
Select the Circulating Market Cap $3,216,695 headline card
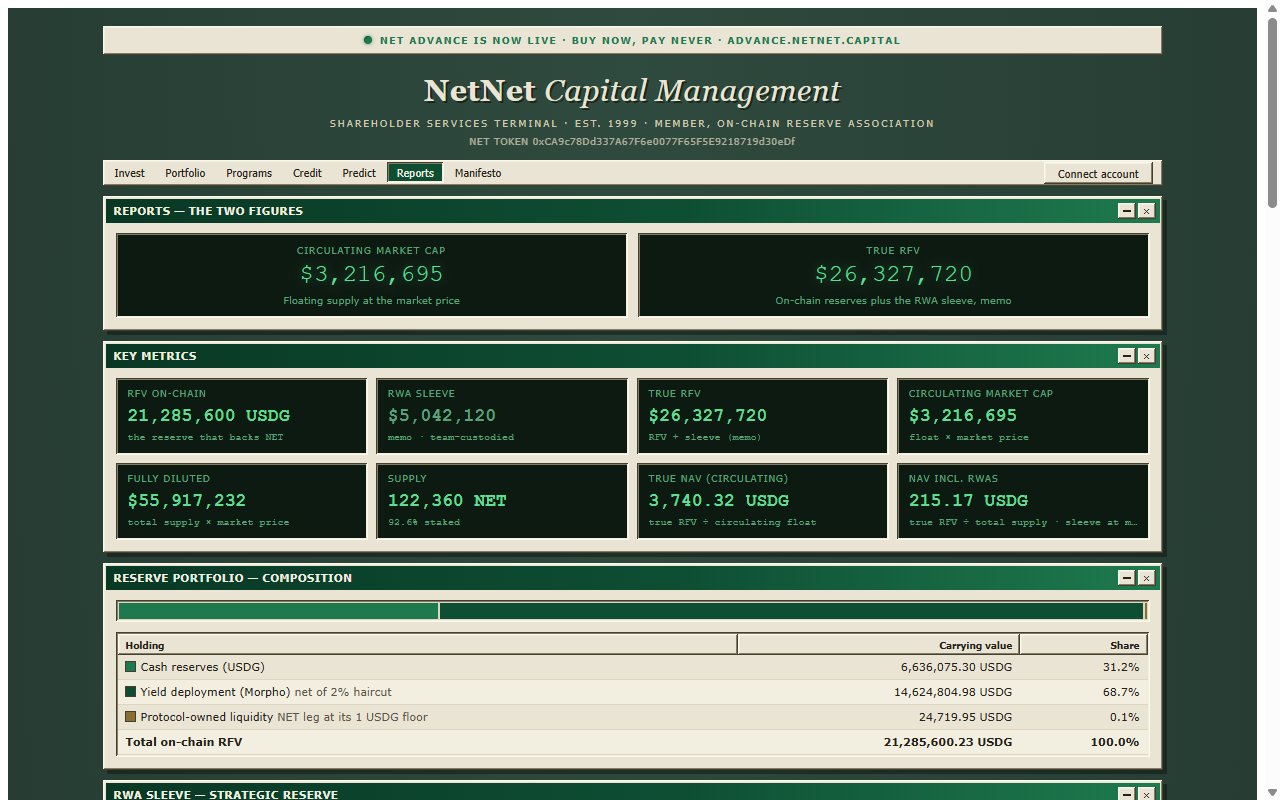point(372,275)
